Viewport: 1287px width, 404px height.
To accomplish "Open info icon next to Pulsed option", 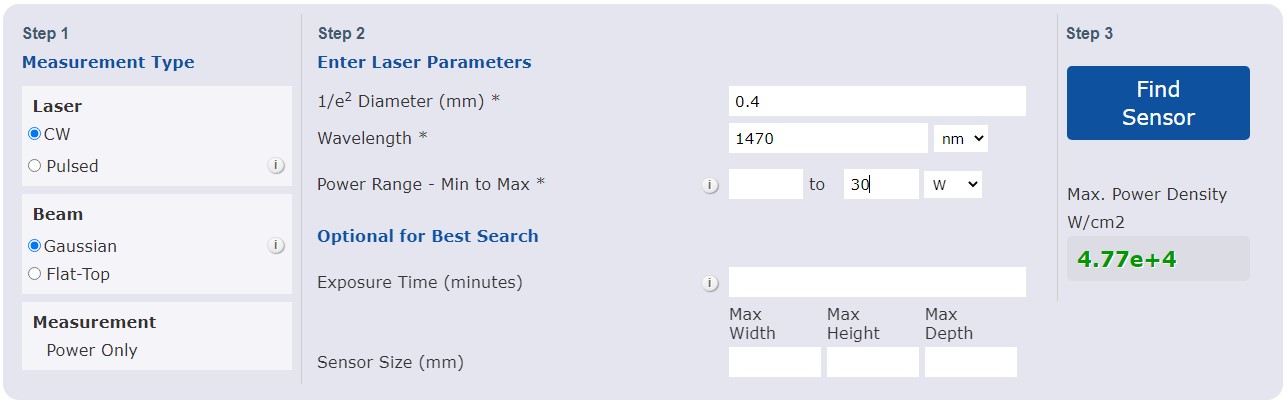I will (x=277, y=166).
